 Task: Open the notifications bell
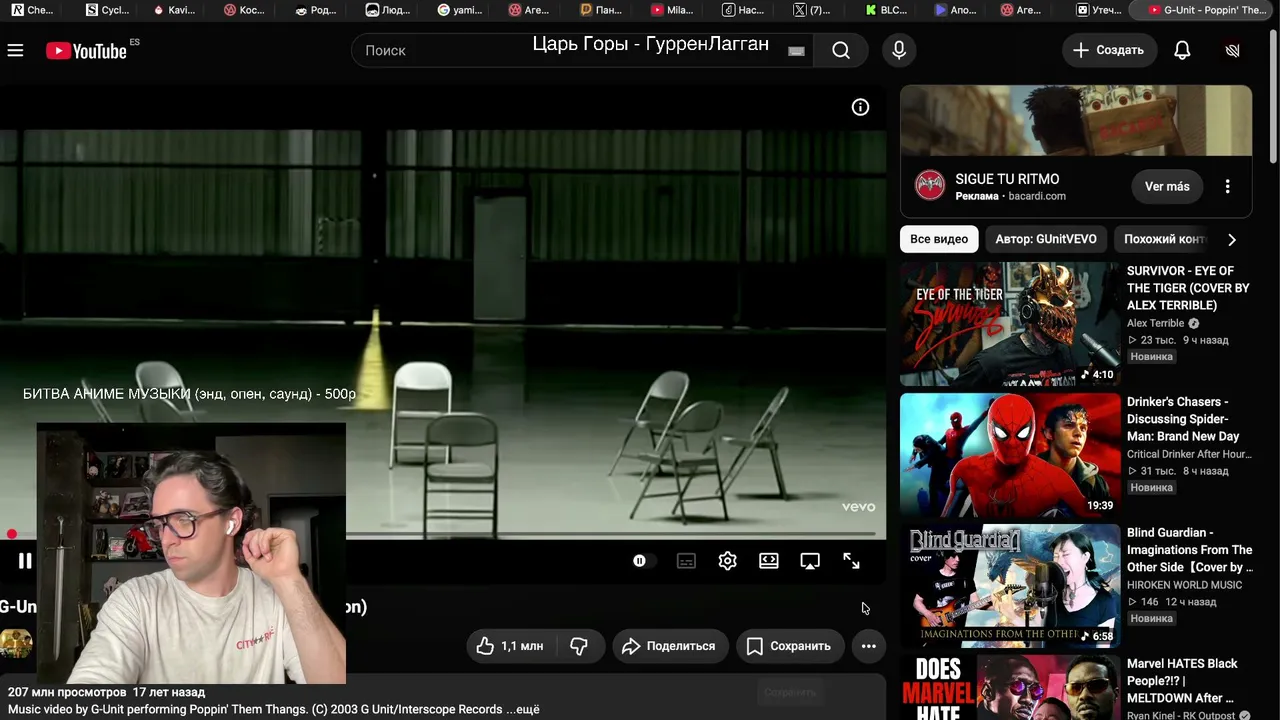(x=1182, y=50)
